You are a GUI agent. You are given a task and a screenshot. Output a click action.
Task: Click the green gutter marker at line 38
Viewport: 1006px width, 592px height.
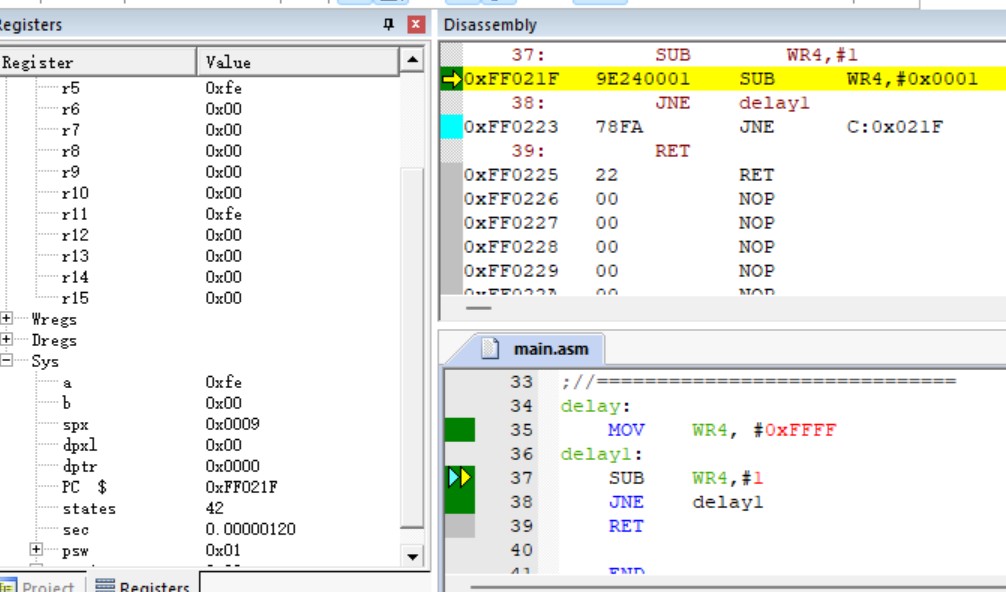click(460, 502)
